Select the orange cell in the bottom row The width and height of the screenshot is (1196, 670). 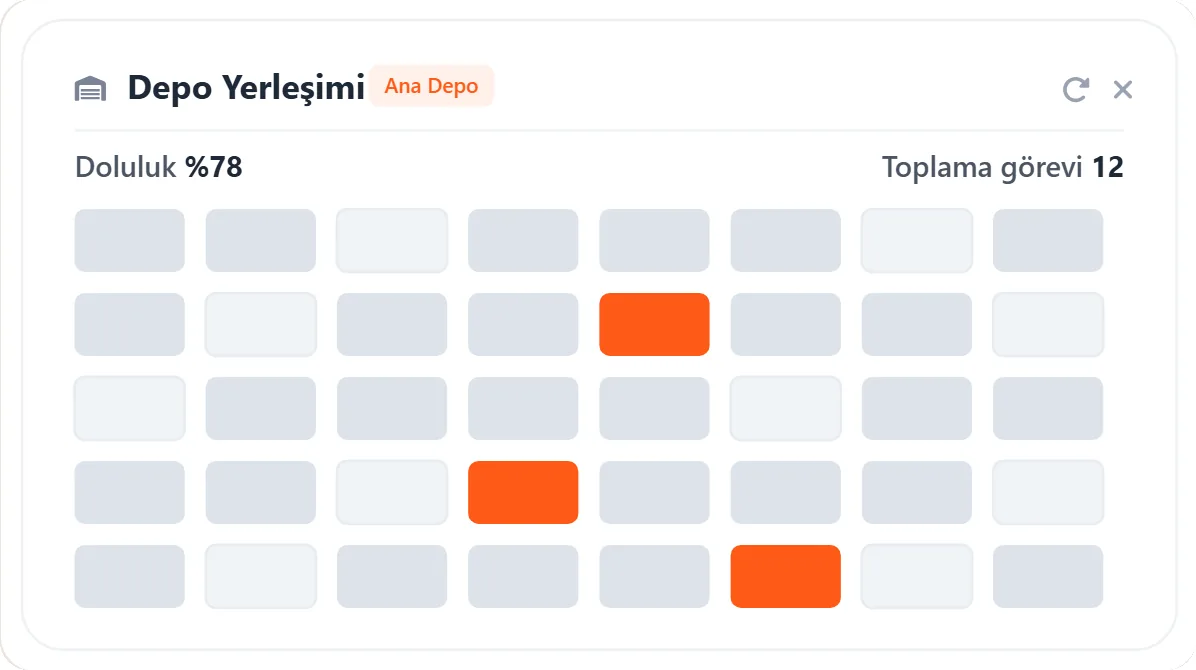click(x=786, y=576)
